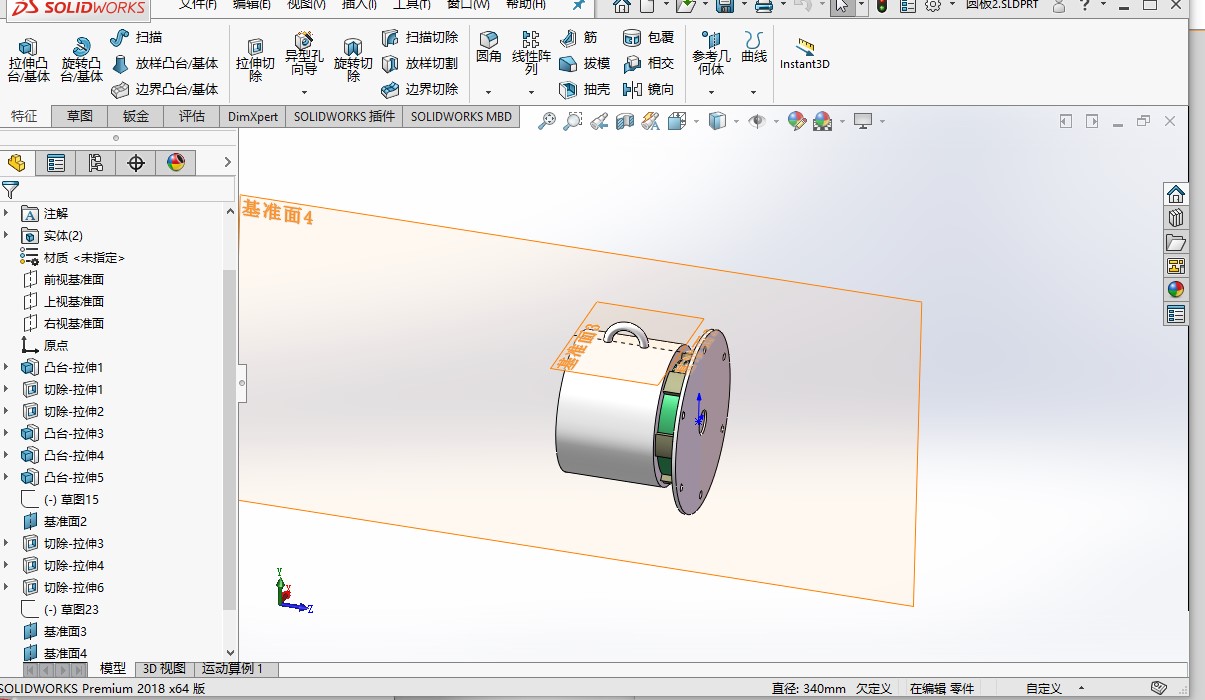Image resolution: width=1205 pixels, height=700 pixels.
Task: Select the (-) 草图15 sketch in tree
Action: [x=60, y=499]
